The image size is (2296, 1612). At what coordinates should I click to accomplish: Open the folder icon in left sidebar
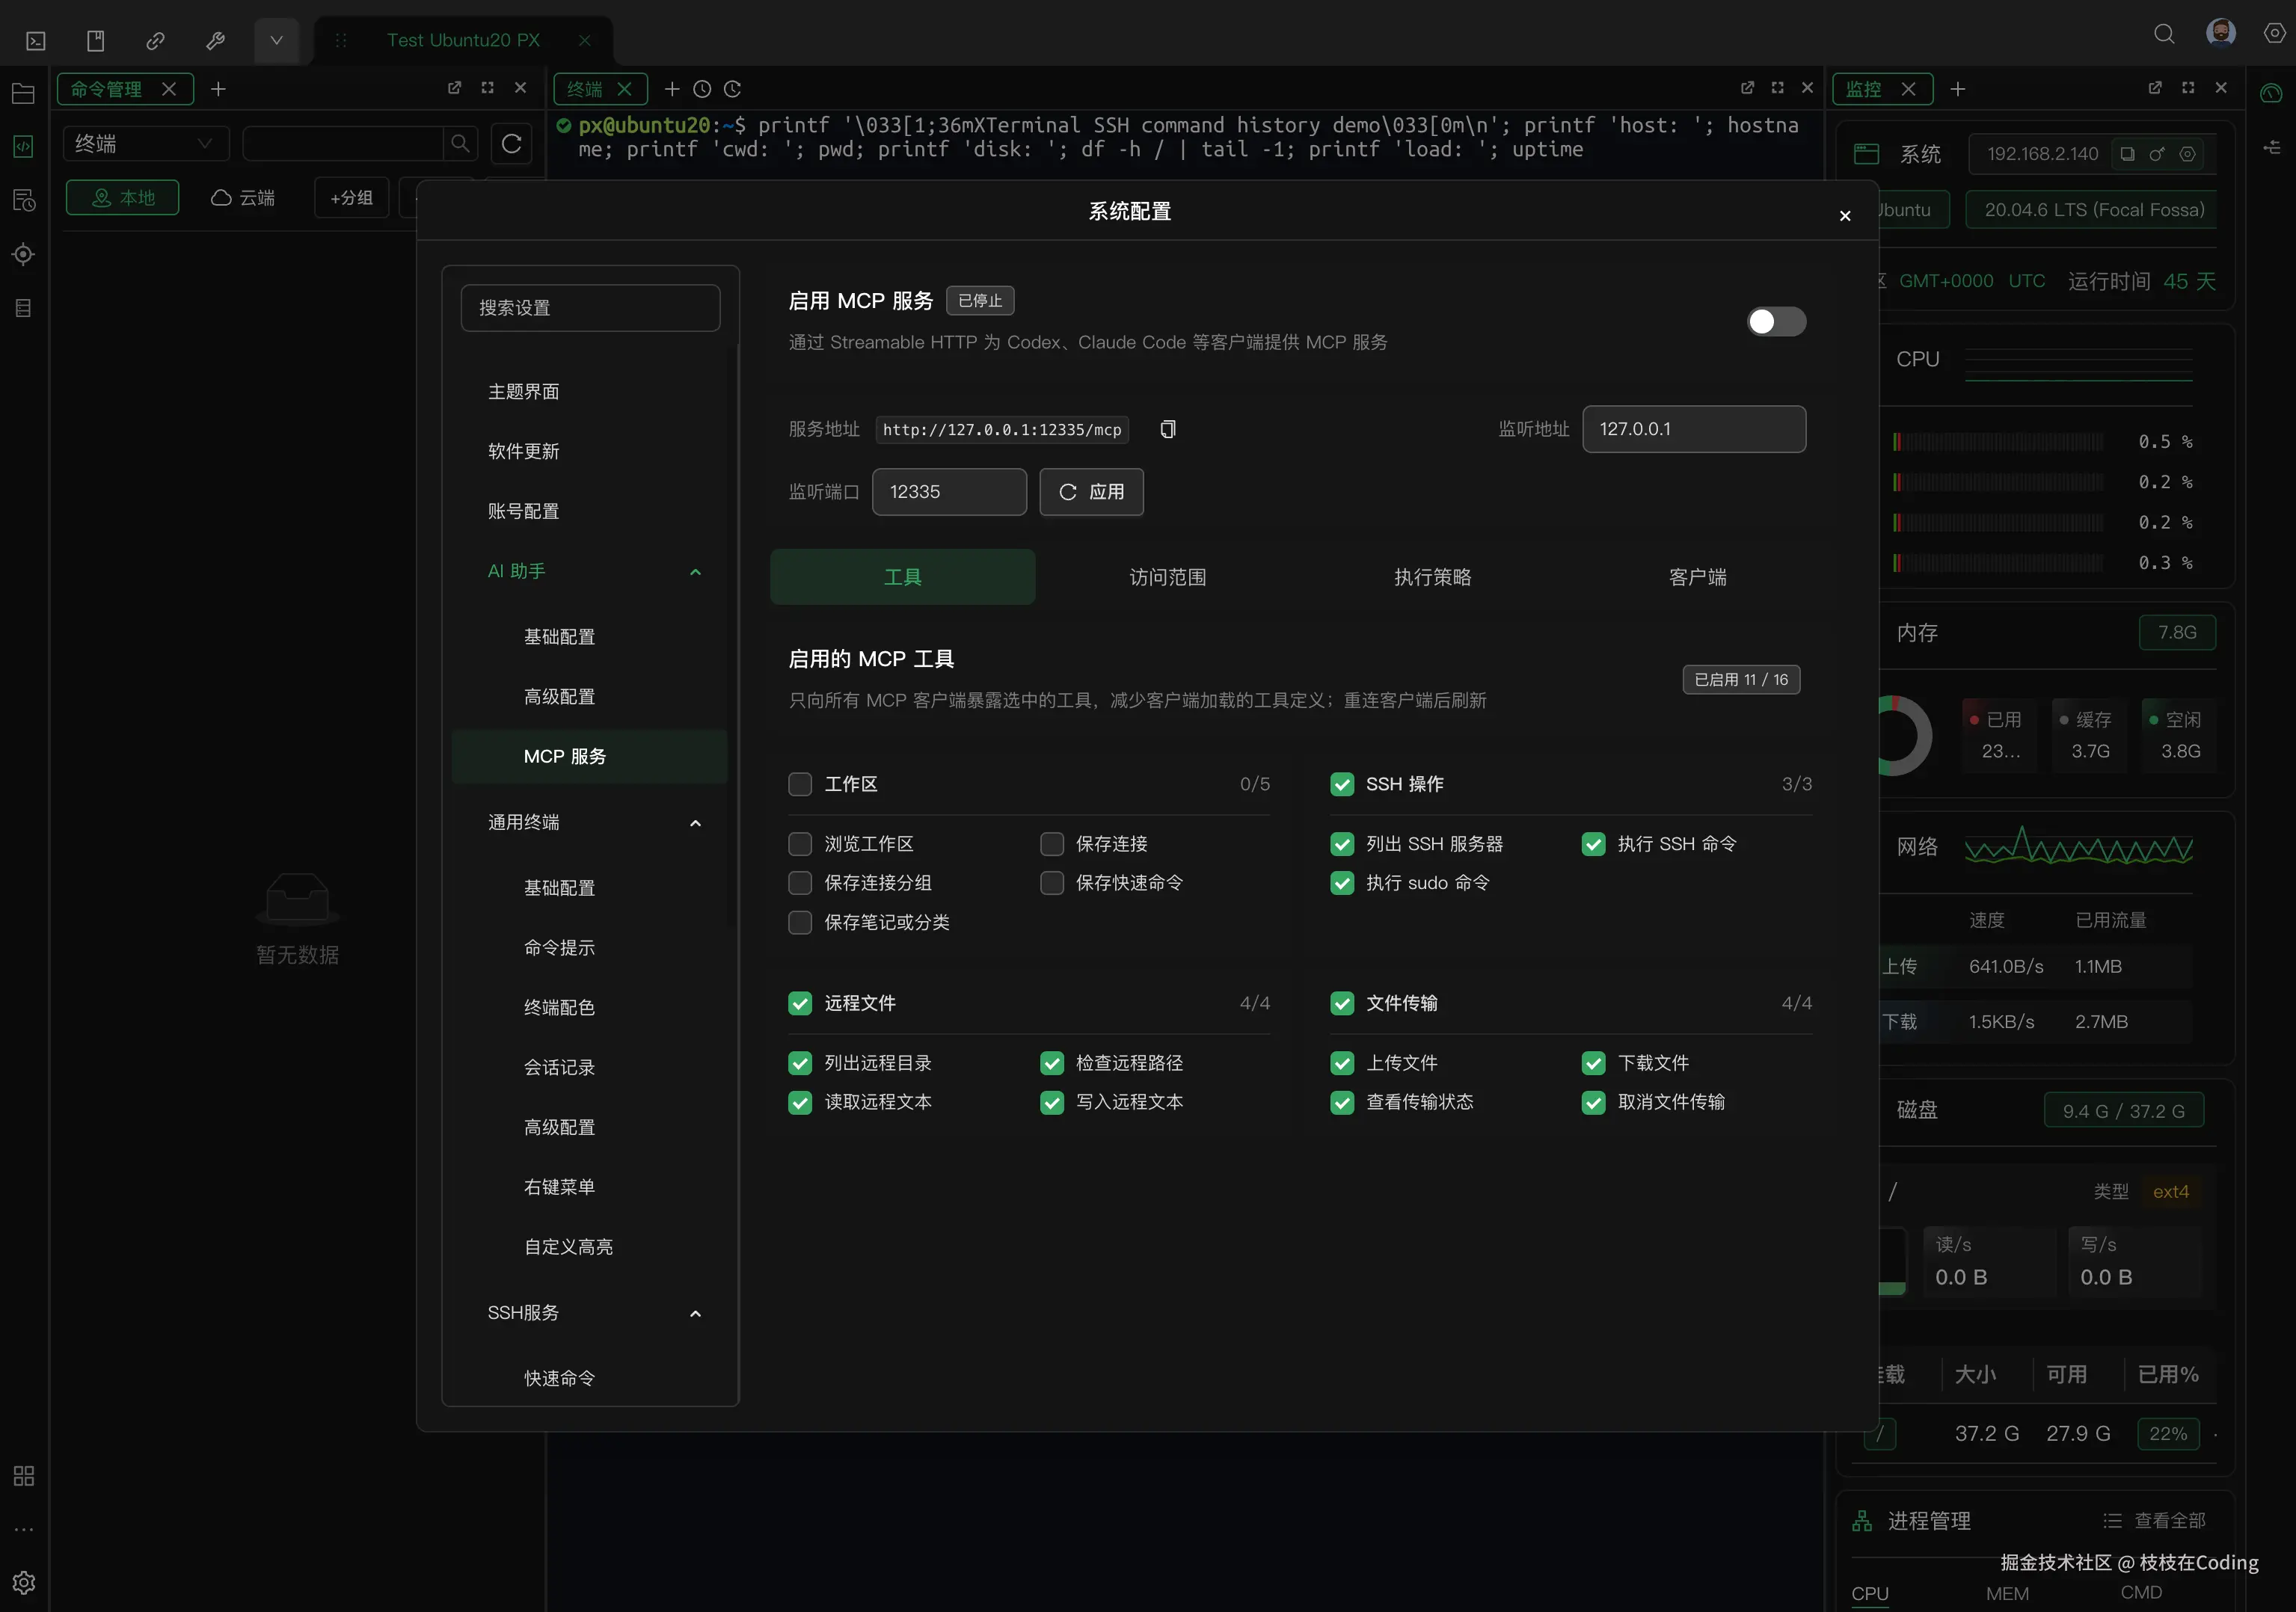[x=24, y=94]
